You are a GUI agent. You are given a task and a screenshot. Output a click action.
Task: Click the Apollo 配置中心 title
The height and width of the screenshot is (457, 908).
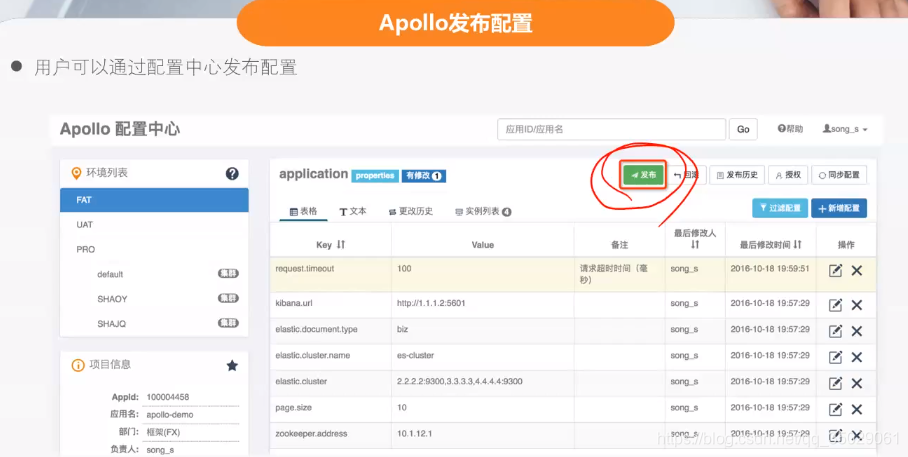pos(120,129)
